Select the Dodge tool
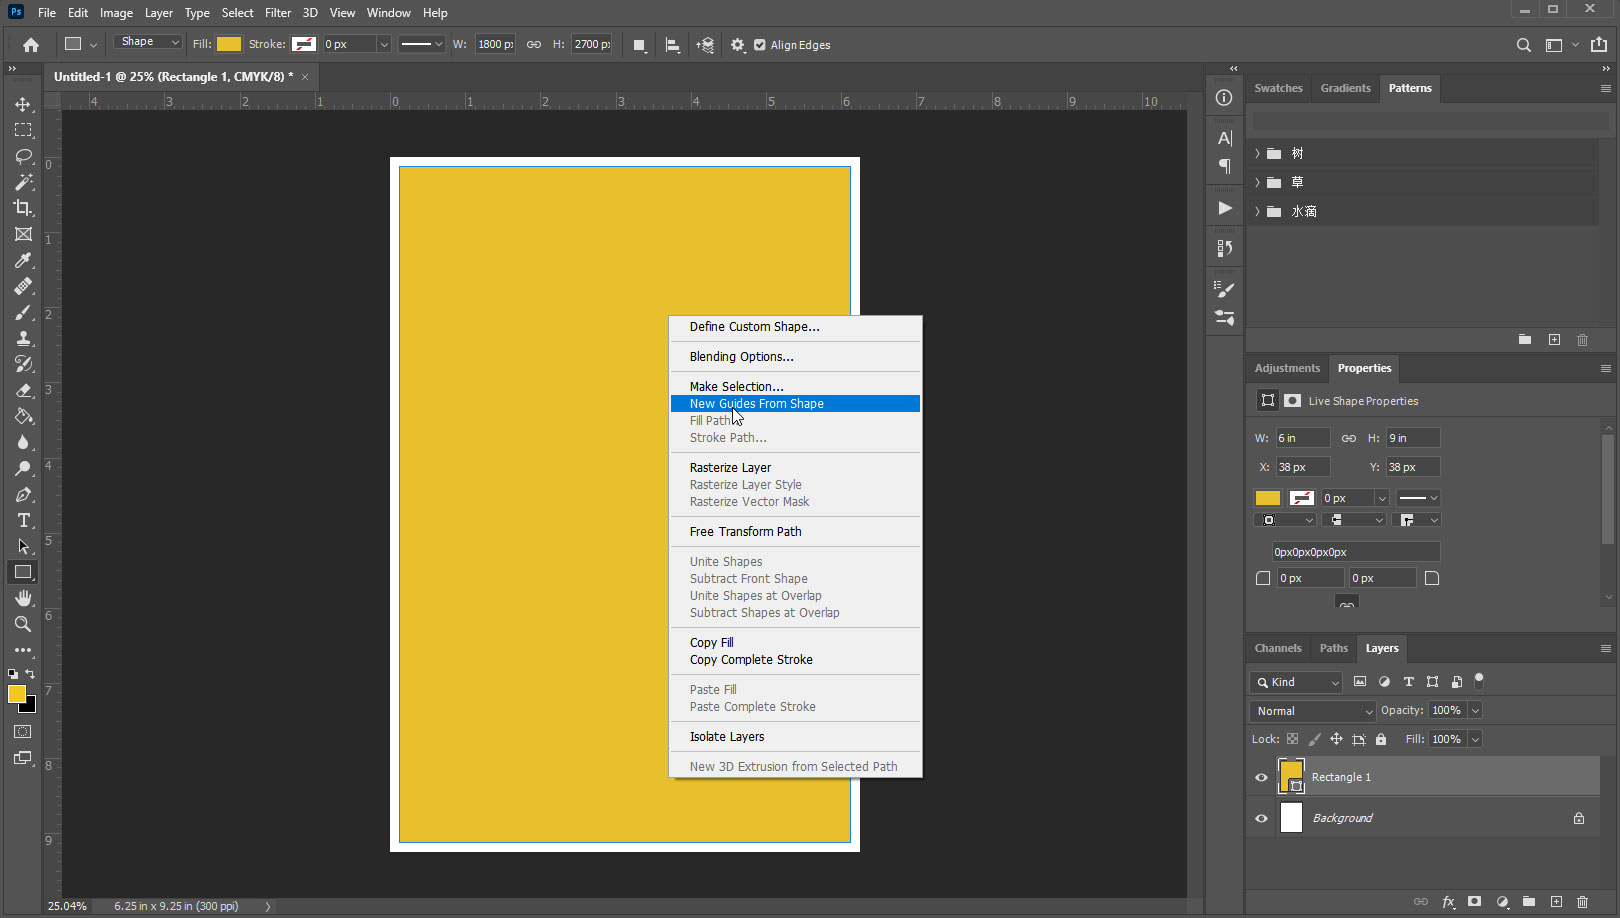This screenshot has width=1620, height=918. [x=23, y=468]
